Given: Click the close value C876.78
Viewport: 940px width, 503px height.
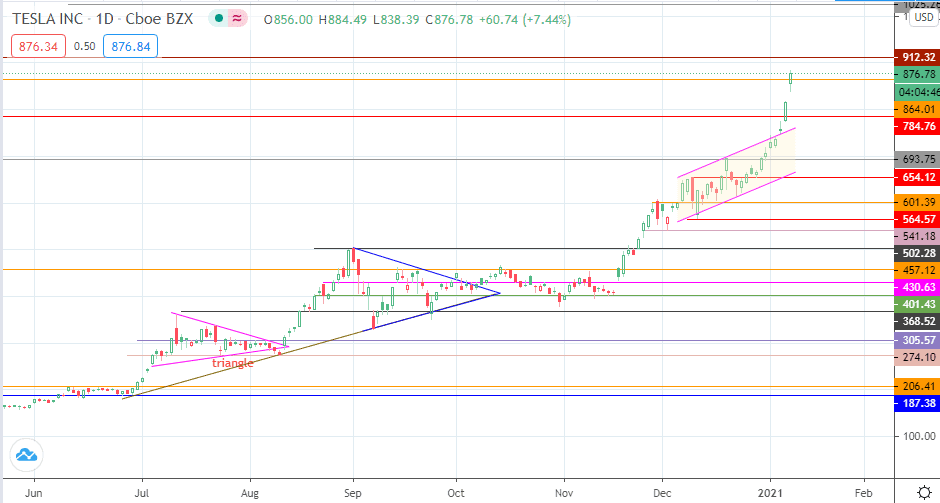Looking at the screenshot, I should click(x=449, y=20).
